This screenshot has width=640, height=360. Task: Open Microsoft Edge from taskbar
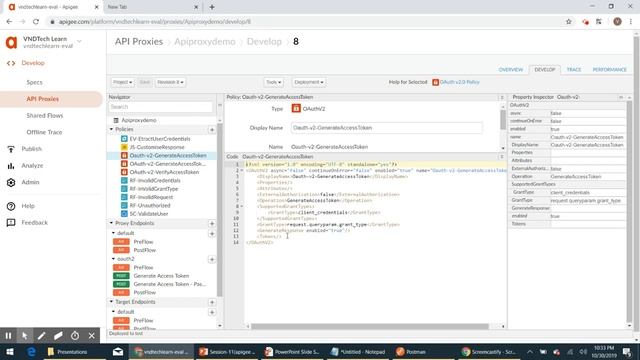31,352
